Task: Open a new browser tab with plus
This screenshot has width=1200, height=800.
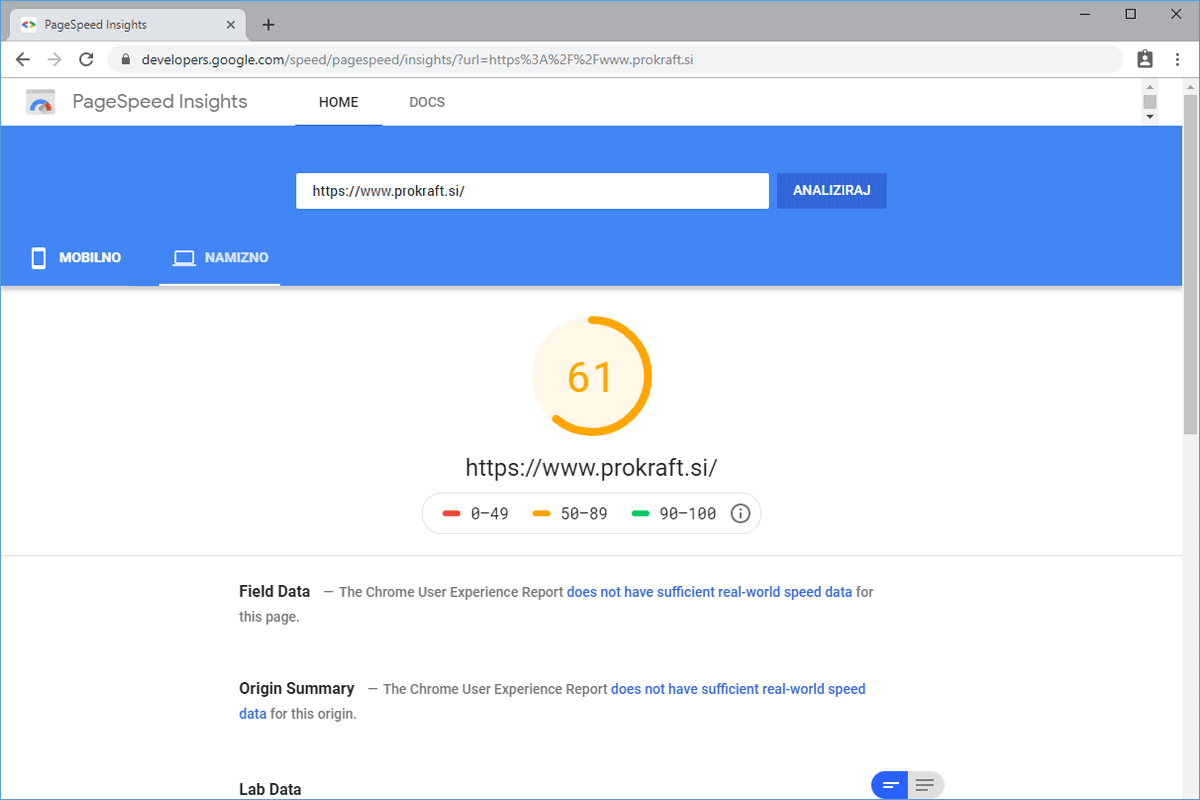Action: (268, 25)
